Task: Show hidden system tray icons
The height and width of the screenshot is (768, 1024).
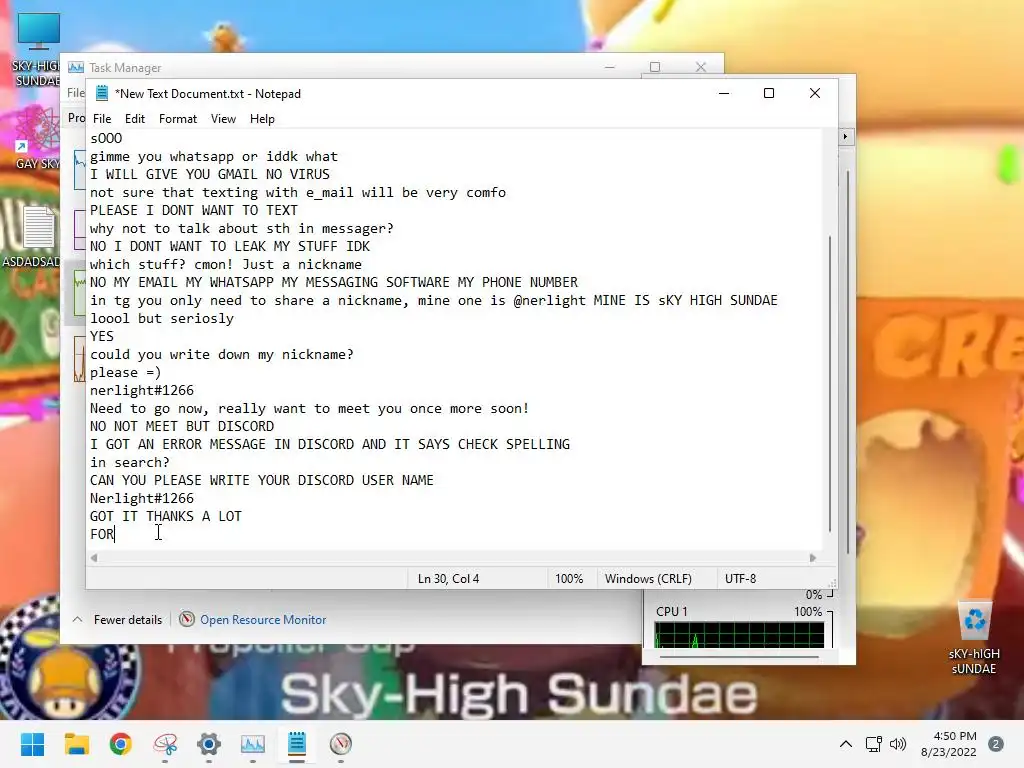Action: point(846,744)
